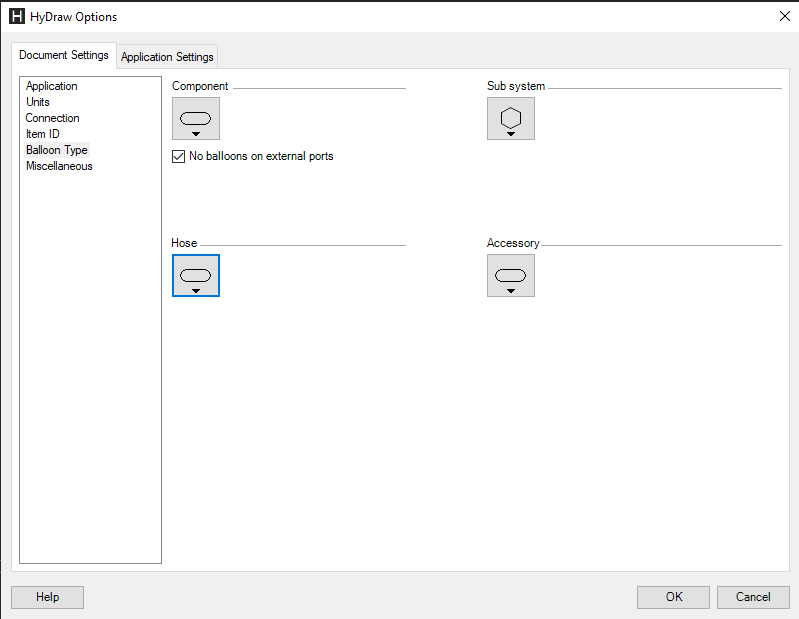The height and width of the screenshot is (619, 799).
Task: Click the HyDraw logo in the title bar
Action: [x=16, y=16]
